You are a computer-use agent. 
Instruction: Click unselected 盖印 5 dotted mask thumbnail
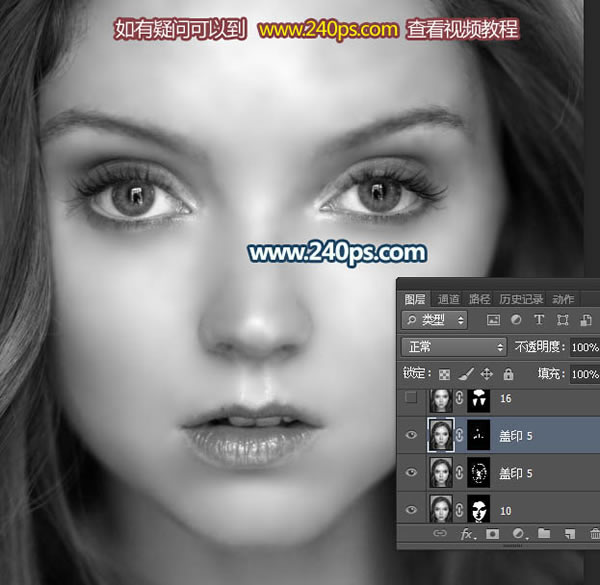point(479,473)
